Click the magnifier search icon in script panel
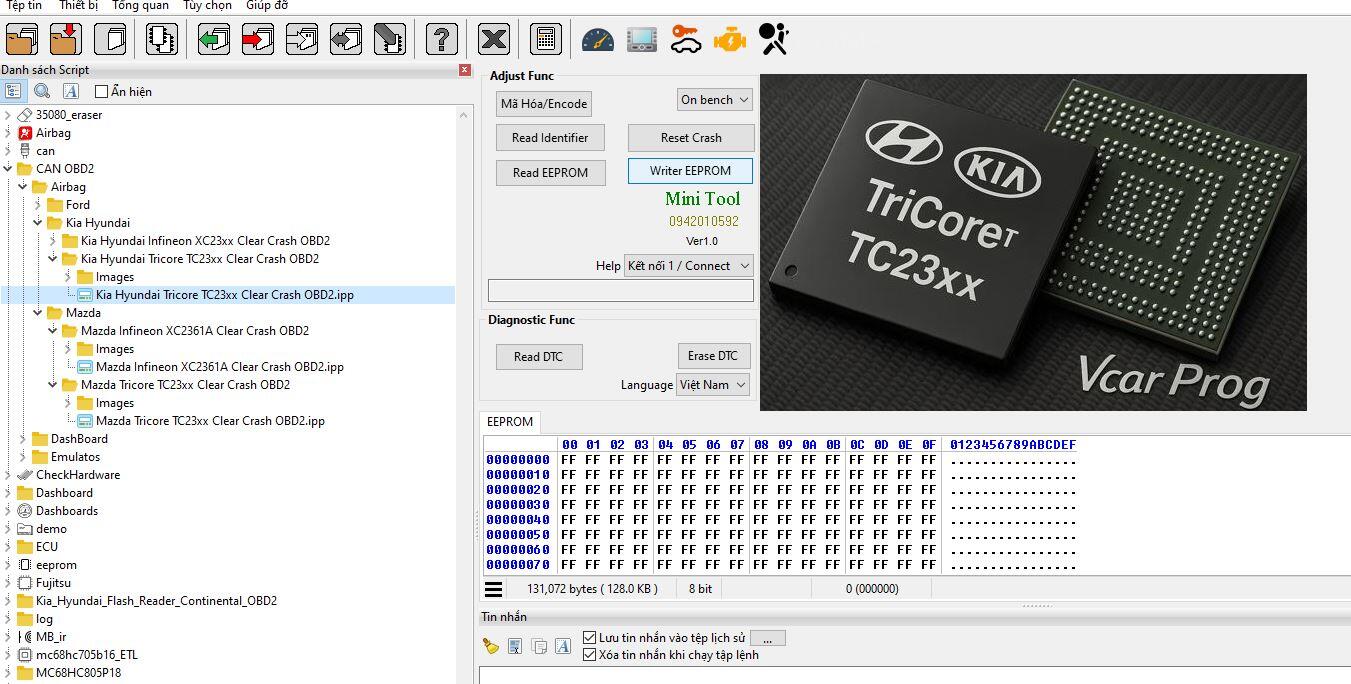 (42, 91)
